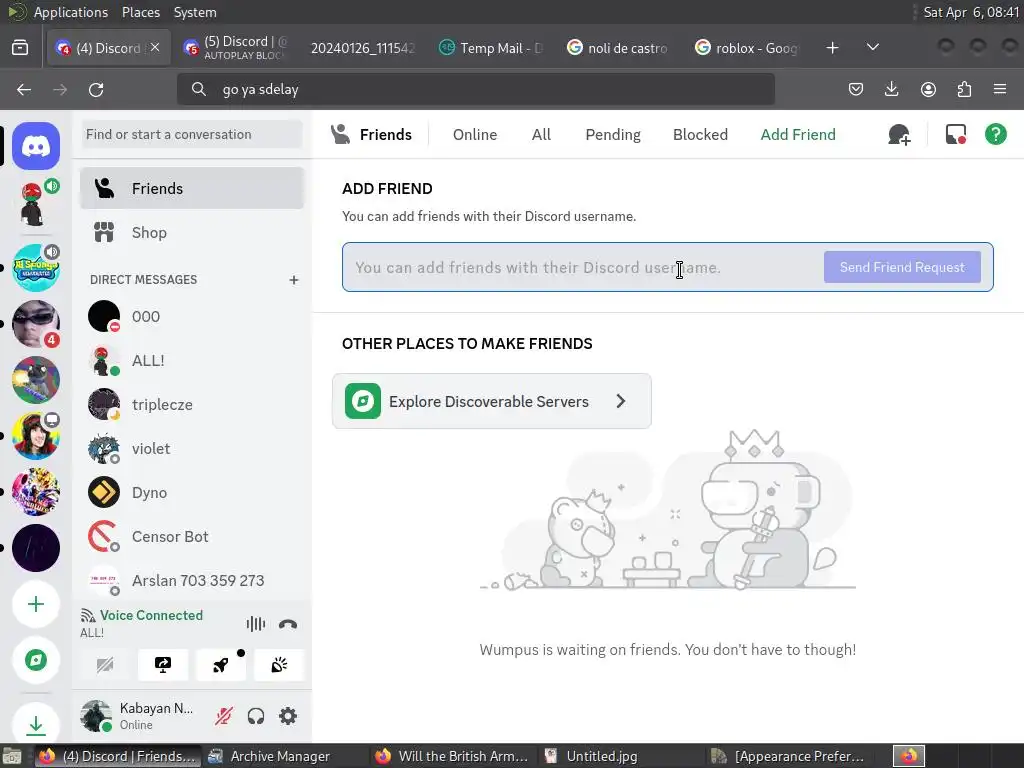Click Voice Connected status text
Viewport: 1024px width, 768px height.
pyautogui.click(x=151, y=615)
